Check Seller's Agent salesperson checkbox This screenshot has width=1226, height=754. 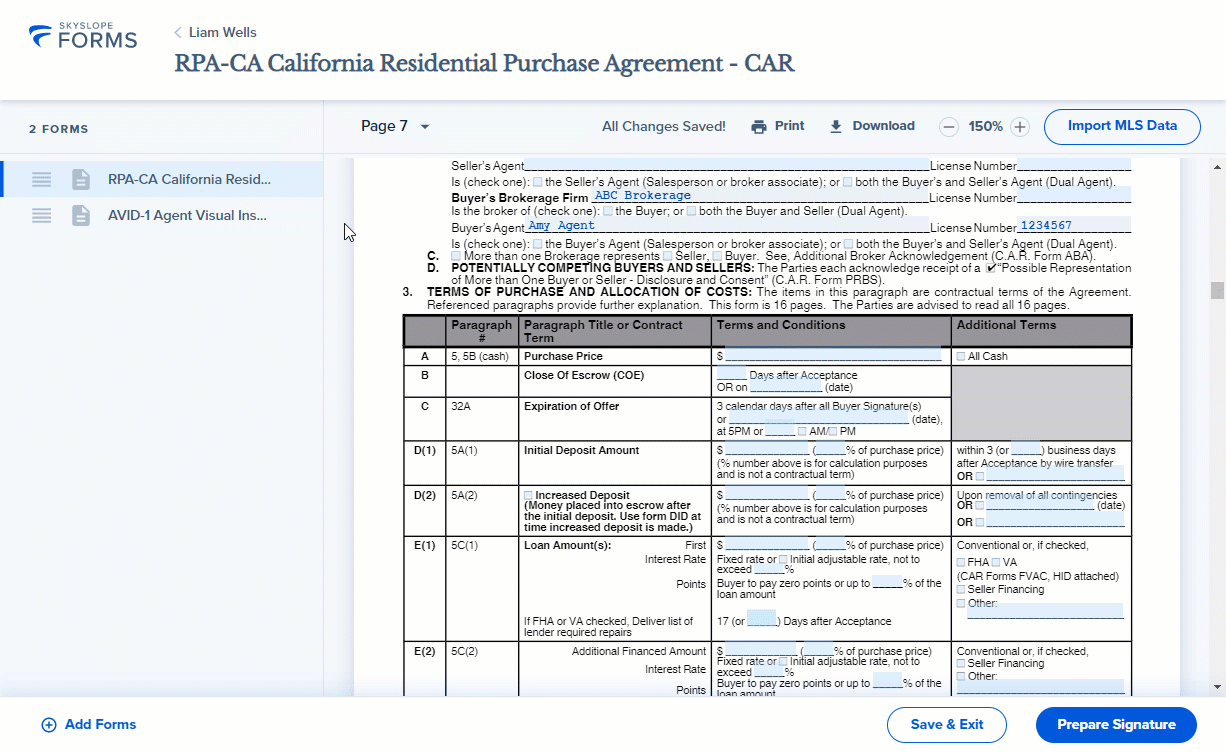tap(537, 182)
